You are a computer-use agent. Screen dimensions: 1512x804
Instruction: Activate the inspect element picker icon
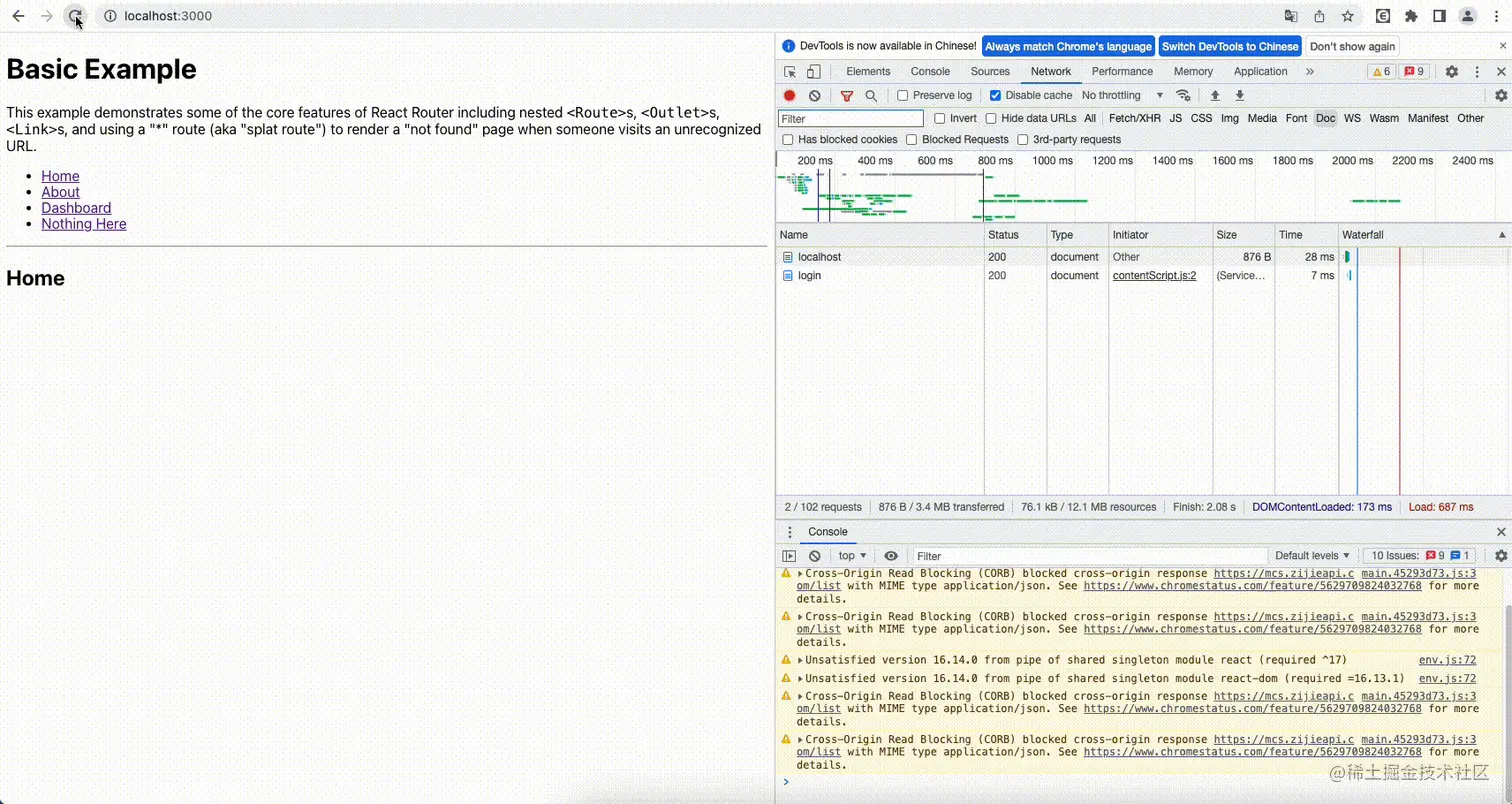tap(790, 72)
